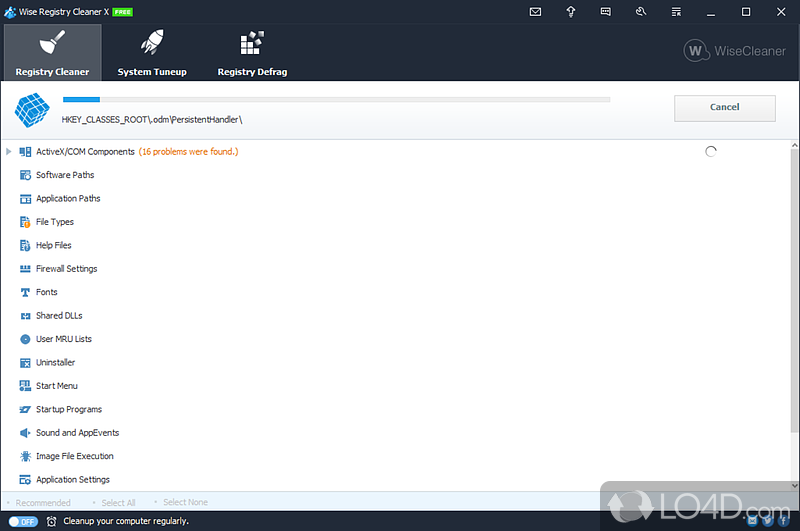This screenshot has height=531, width=800.
Task: Click the Select All link
Action: tap(118, 503)
